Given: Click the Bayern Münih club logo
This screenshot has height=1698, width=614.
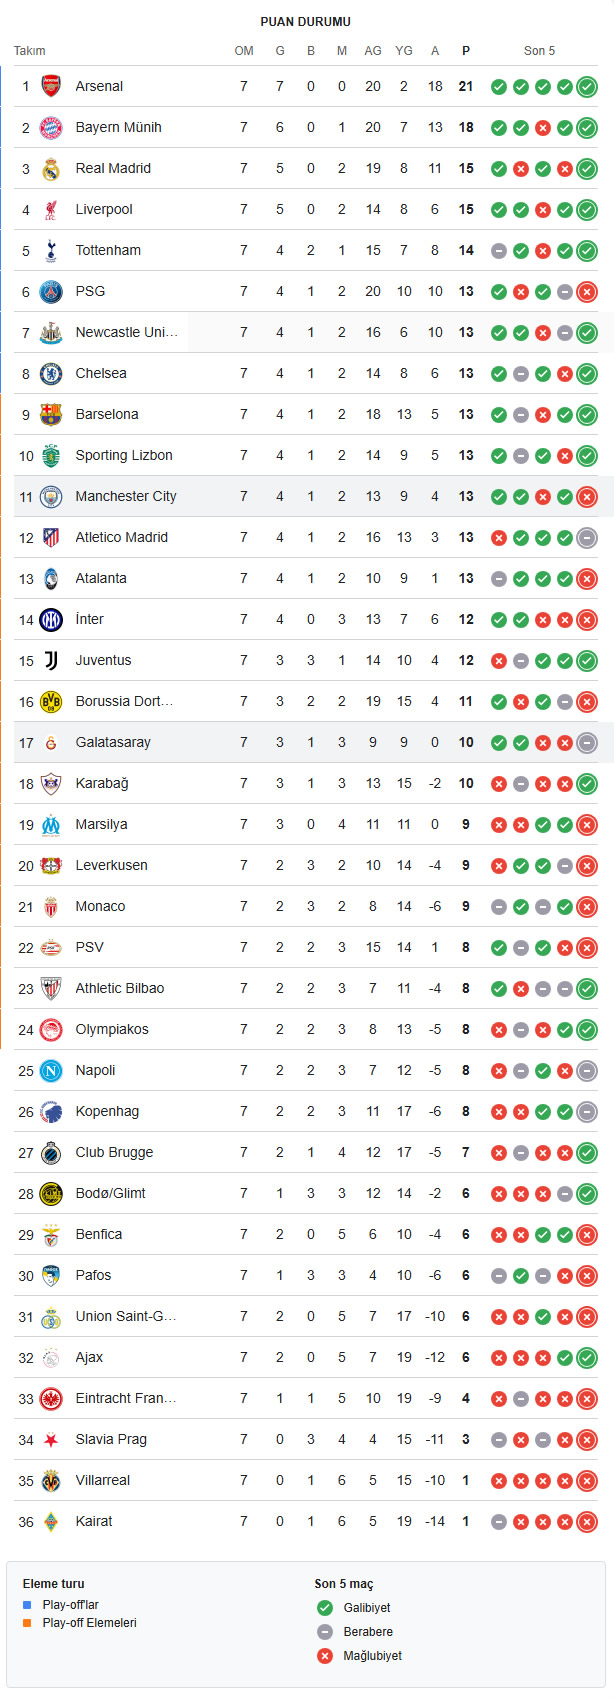Looking at the screenshot, I should [x=51, y=127].
